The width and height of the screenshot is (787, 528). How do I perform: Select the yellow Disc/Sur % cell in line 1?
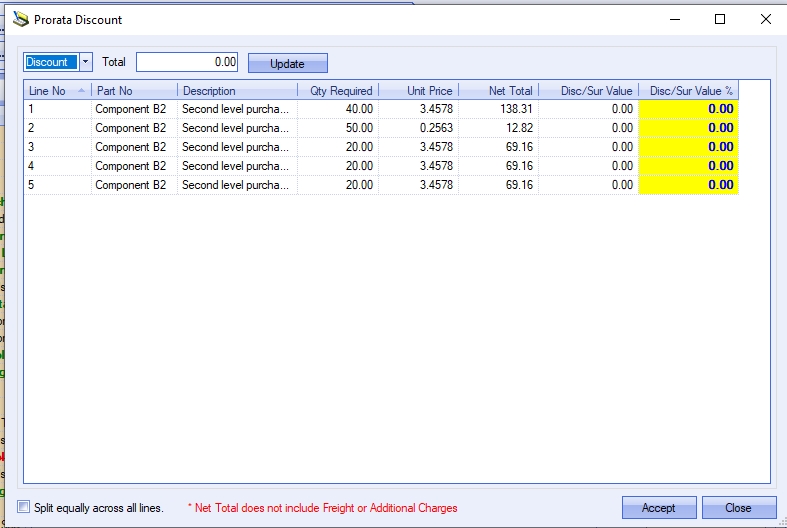click(689, 109)
